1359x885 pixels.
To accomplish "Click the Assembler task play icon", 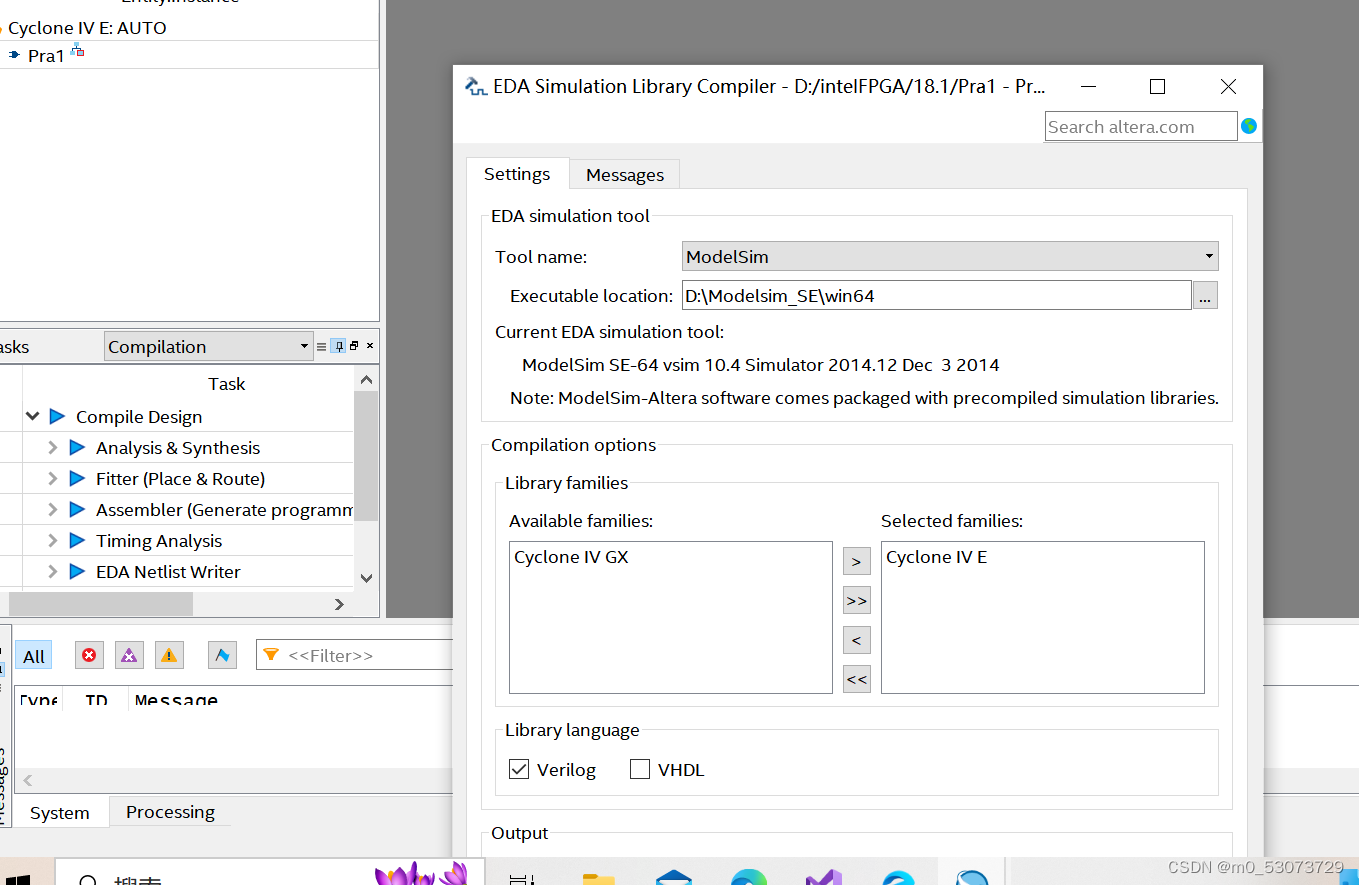I will pos(77,510).
